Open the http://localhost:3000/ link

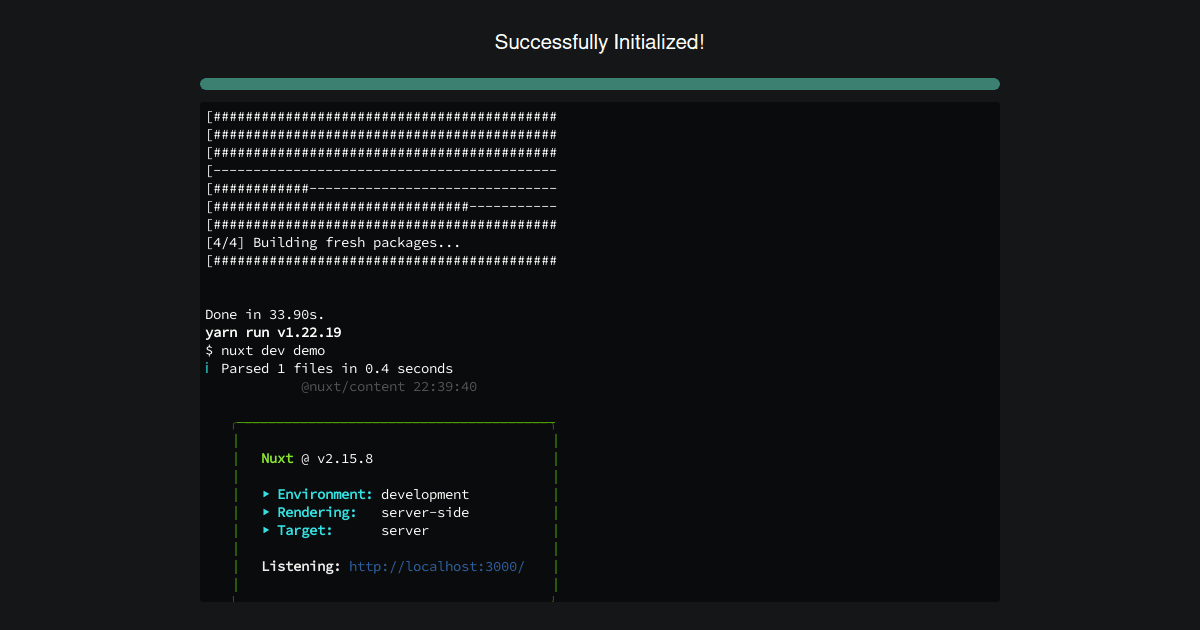point(437,566)
